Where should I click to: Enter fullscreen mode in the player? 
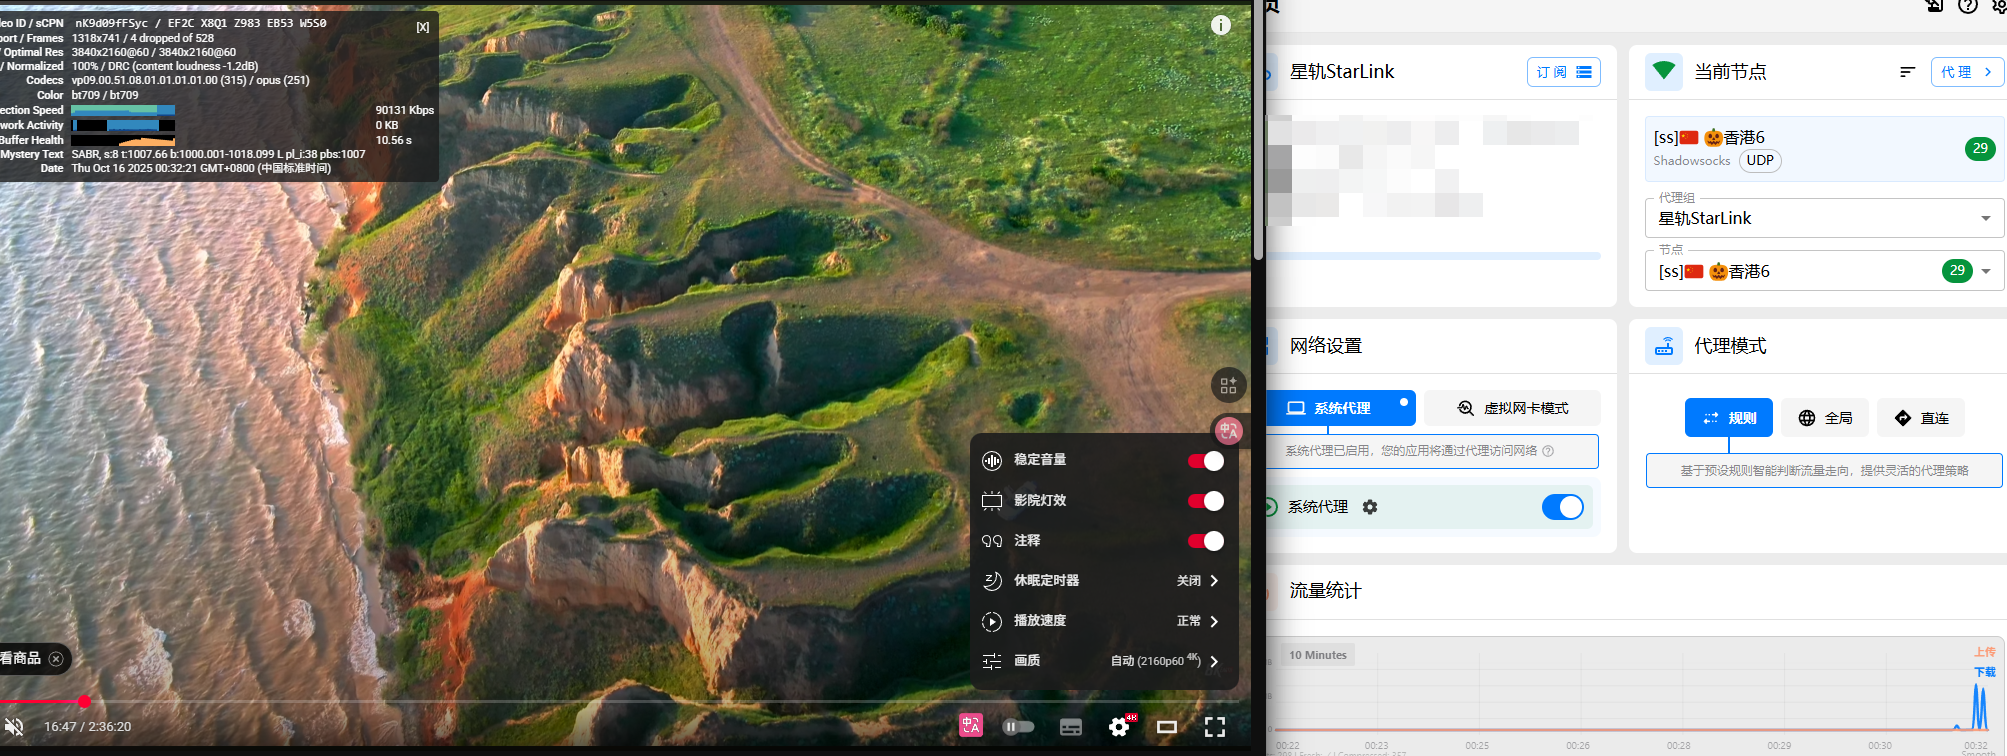[1215, 727]
